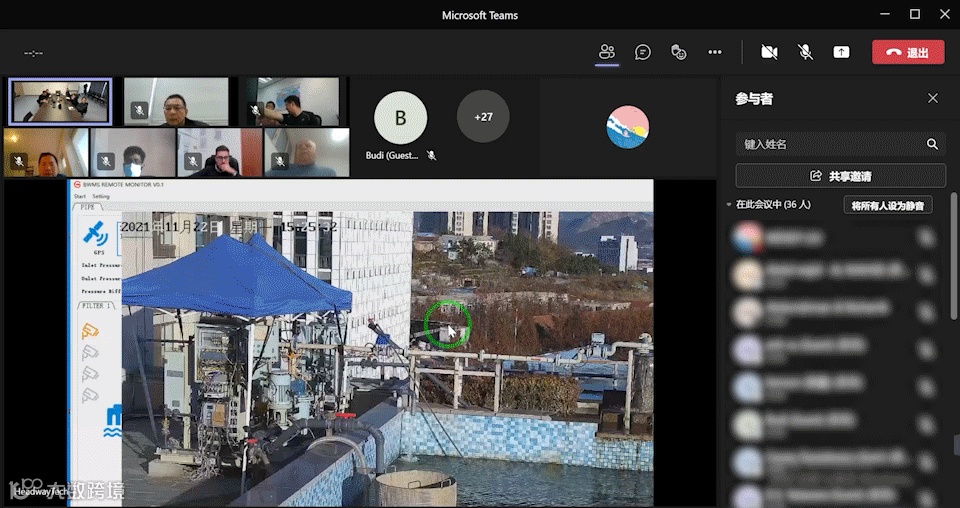Image resolution: width=960 pixels, height=508 pixels.
Task: Click the Outlet Pressure label in BWMS
Action: (101, 278)
